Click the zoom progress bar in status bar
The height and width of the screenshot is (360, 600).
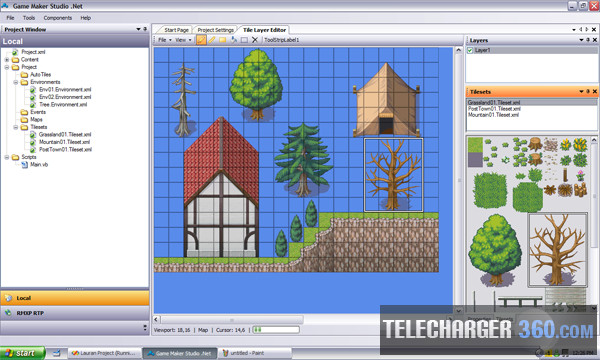pos(276,330)
